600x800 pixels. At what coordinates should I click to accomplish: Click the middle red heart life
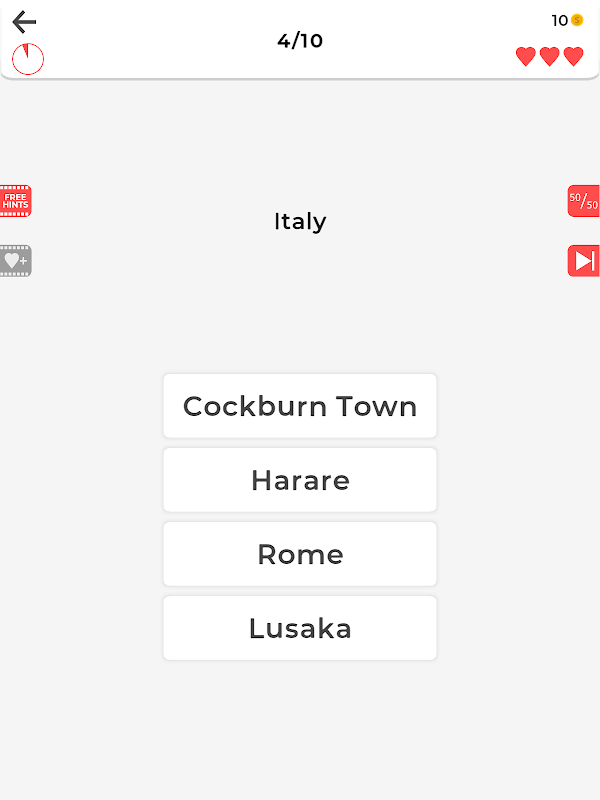point(549,57)
